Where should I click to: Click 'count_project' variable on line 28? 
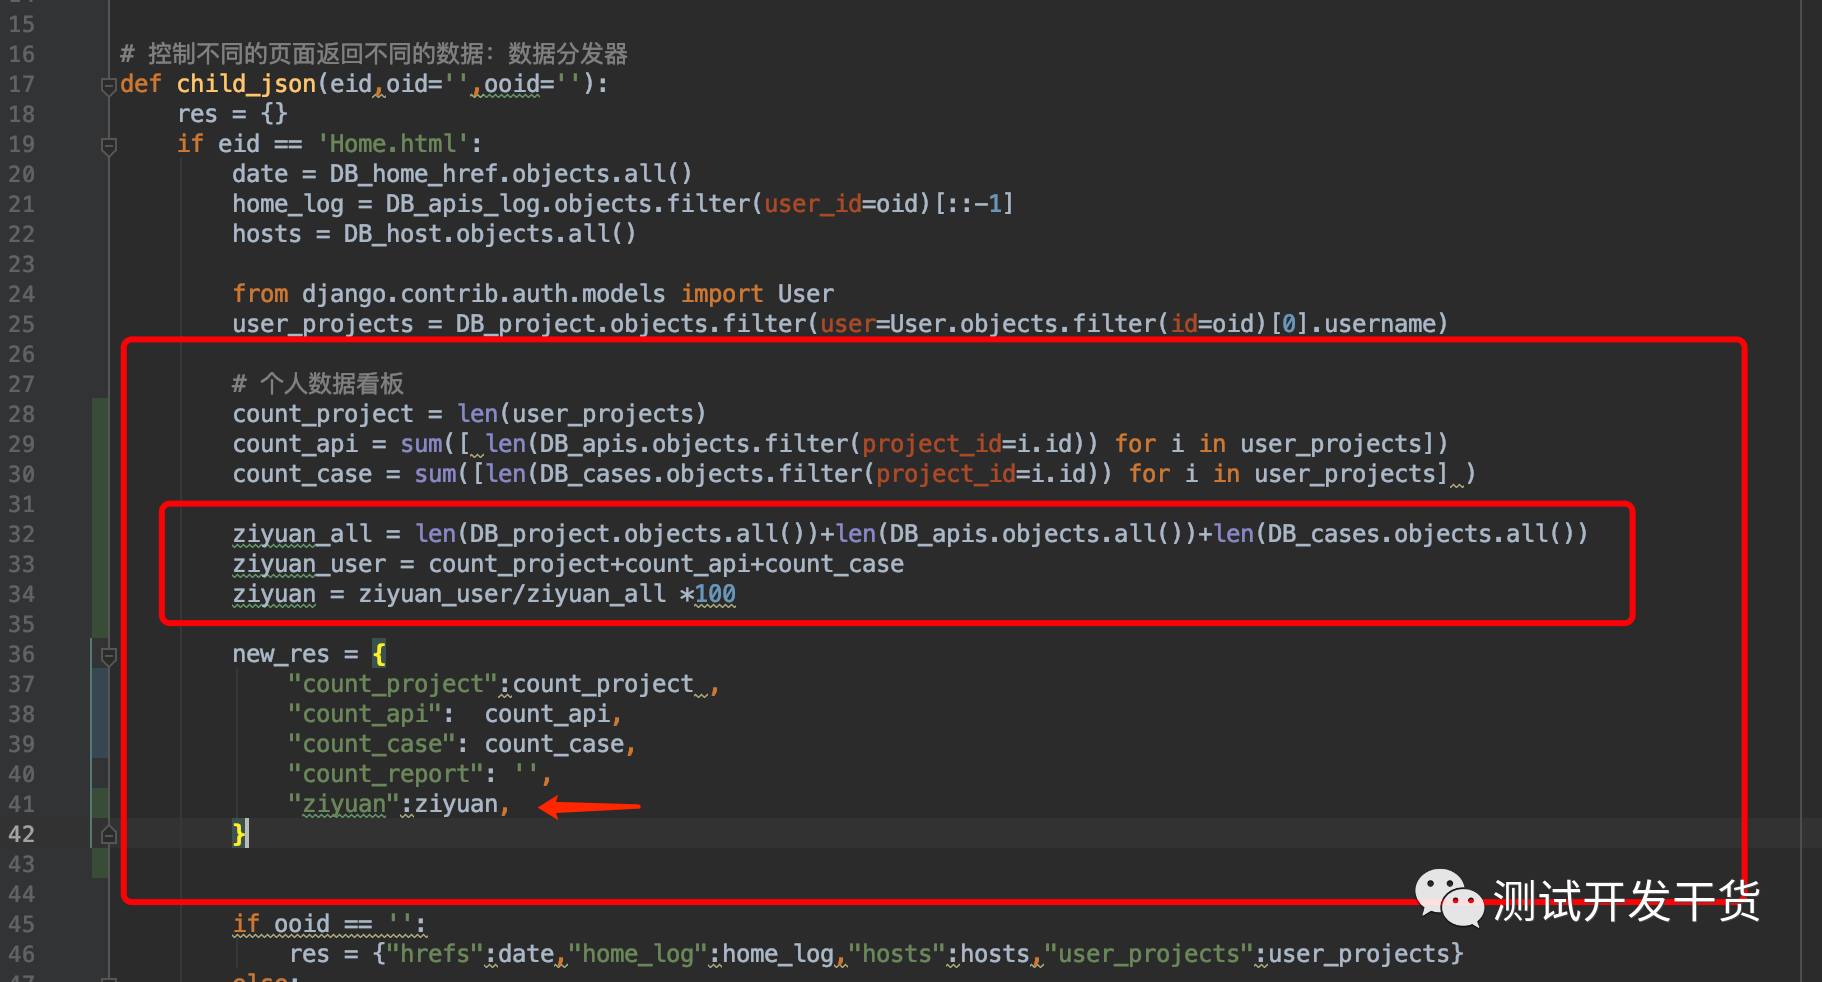323,414
